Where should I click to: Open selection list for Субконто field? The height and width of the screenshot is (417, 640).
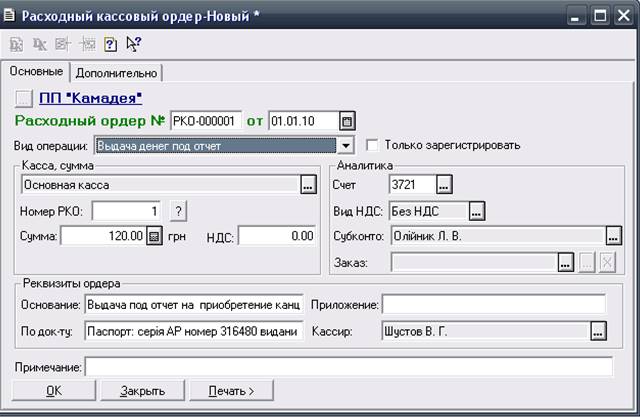pyautogui.click(x=613, y=236)
